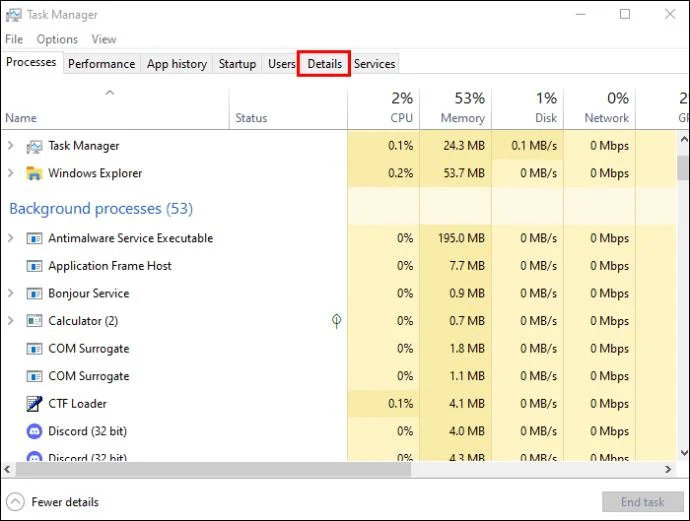Click the vertical scrollbar thumb
690x521 pixels.
pos(683,168)
